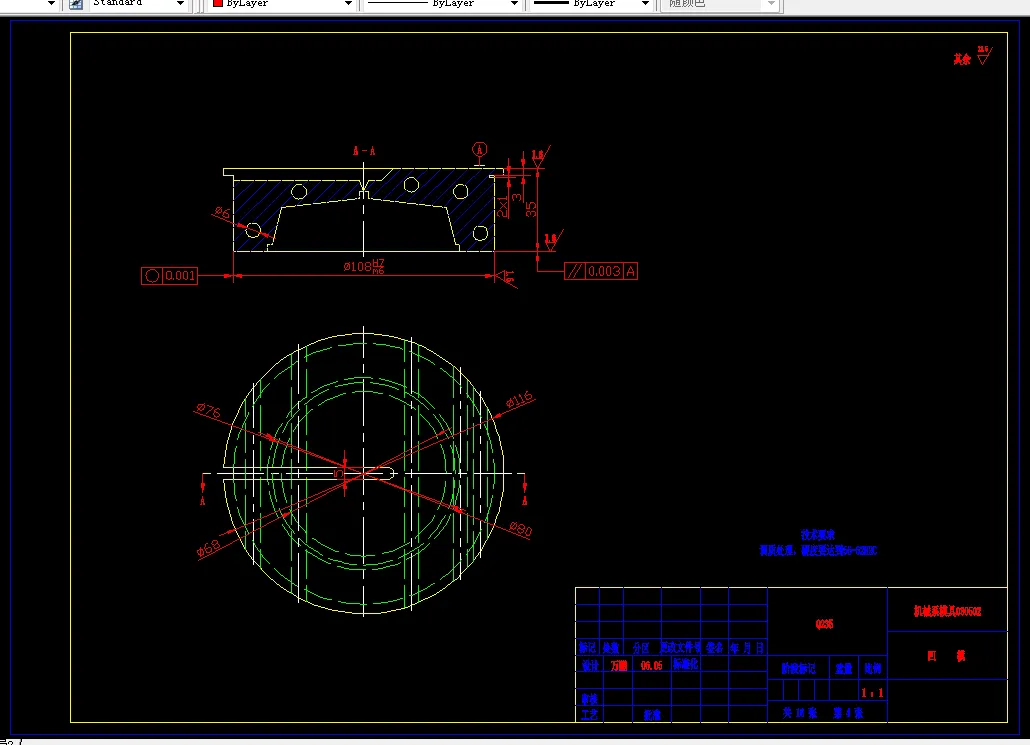Open the color control ByLayer dropdown
Image resolution: width=1030 pixels, height=745 pixels.
pyautogui.click(x=347, y=4)
